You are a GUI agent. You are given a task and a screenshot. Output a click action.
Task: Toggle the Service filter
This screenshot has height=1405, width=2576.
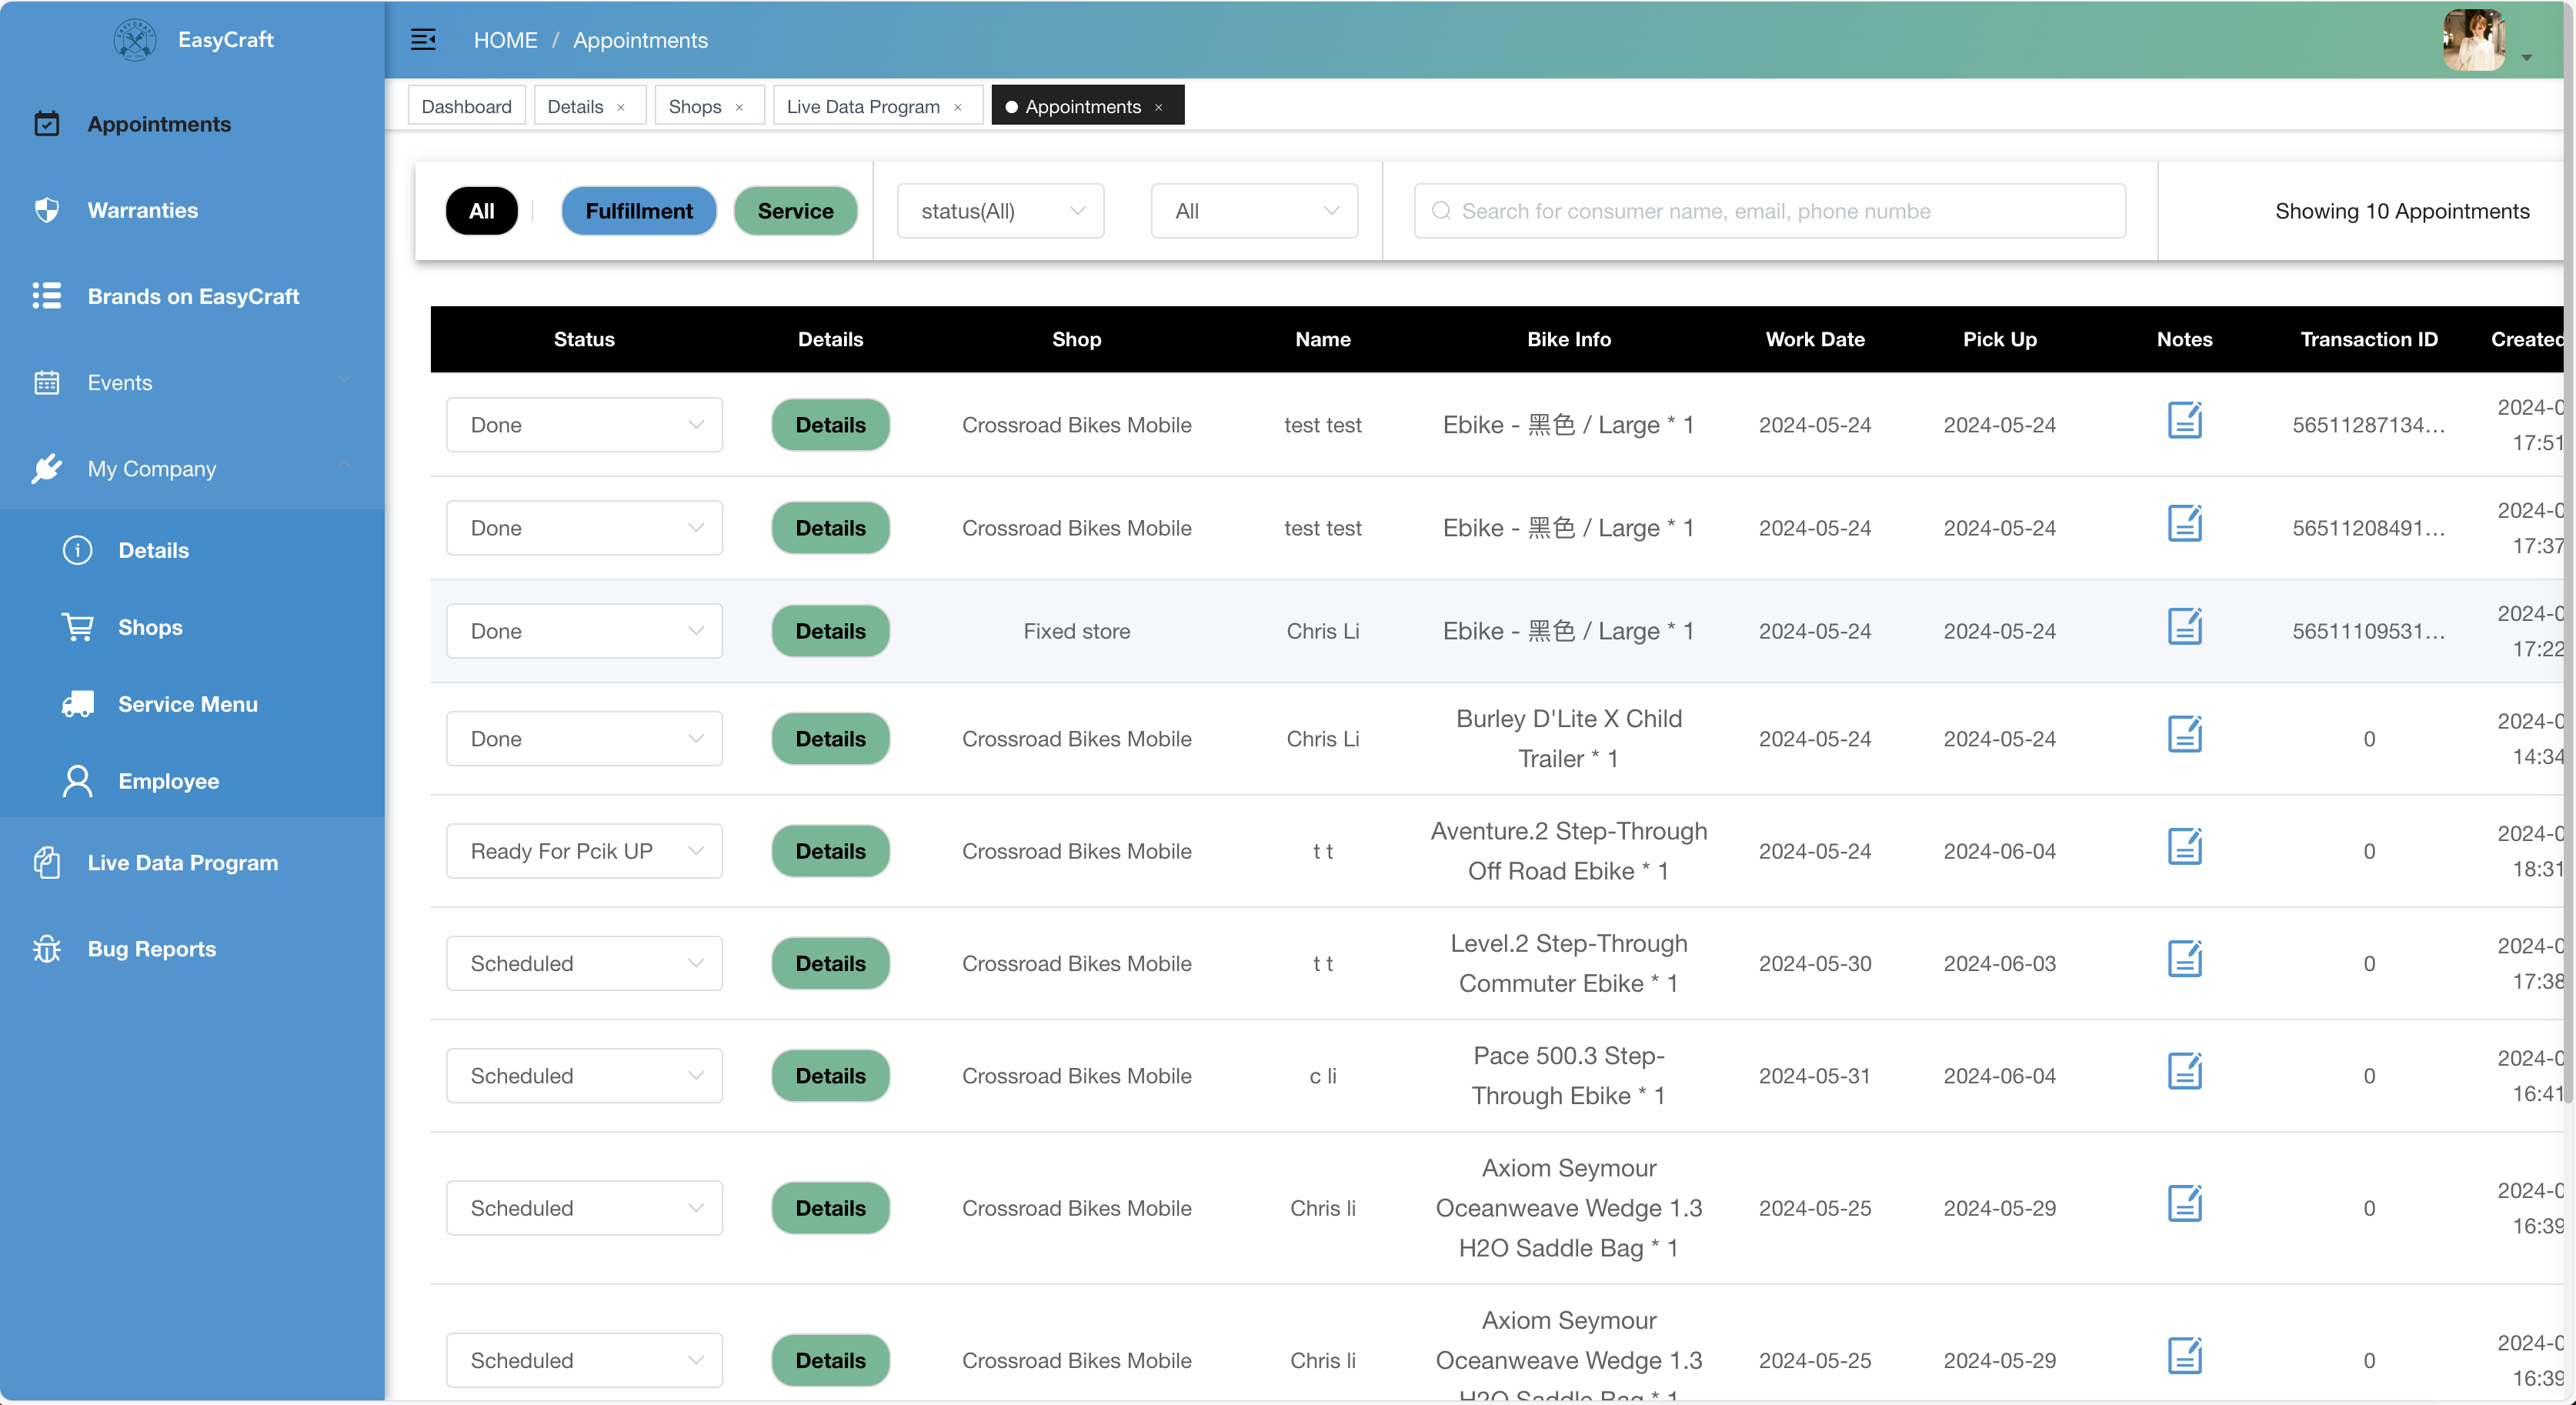(795, 211)
